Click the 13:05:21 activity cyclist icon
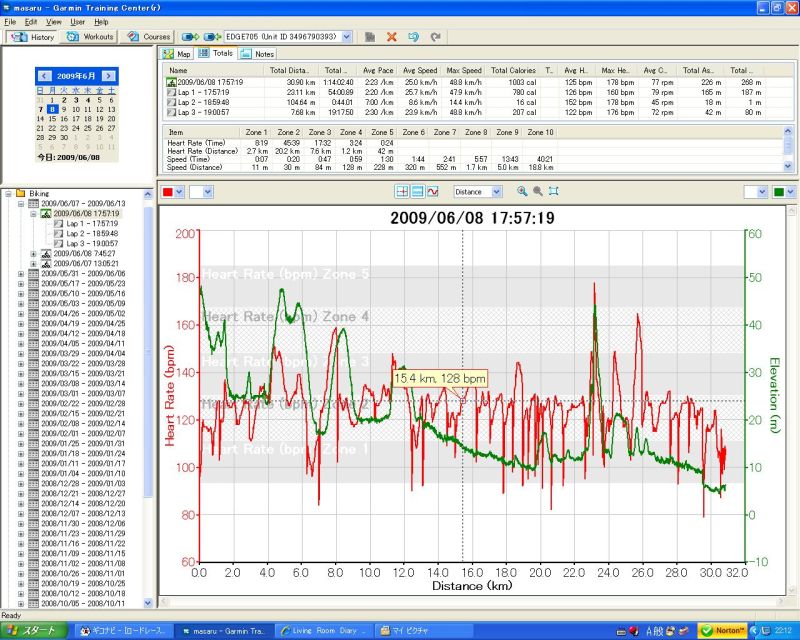This screenshot has width=800, height=640. pyautogui.click(x=46, y=264)
